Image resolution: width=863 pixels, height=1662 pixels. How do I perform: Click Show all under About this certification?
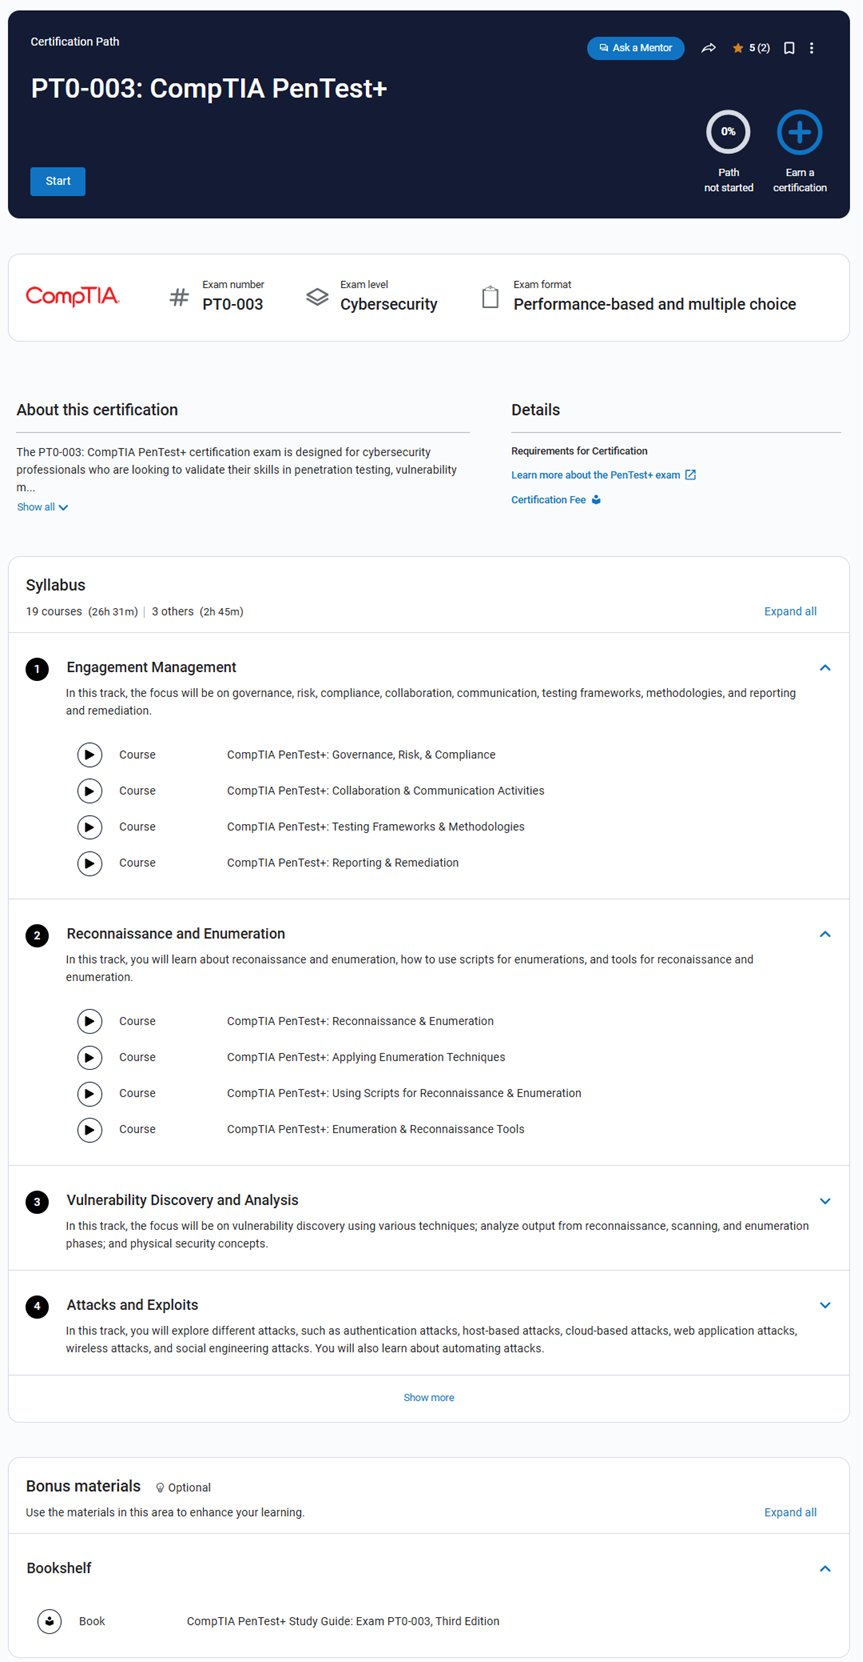[42, 507]
